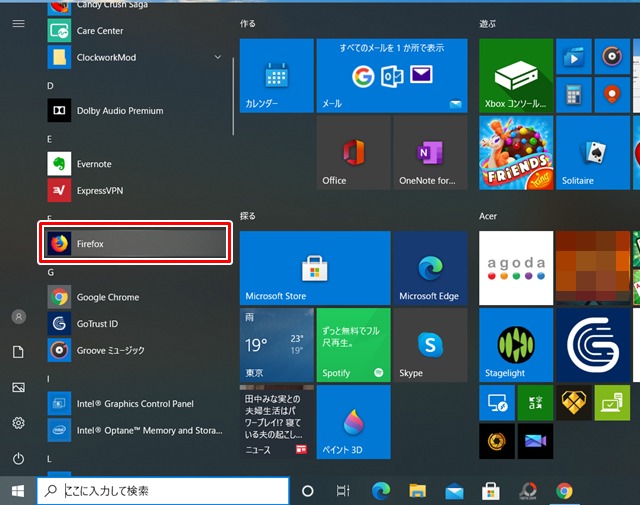
Task: Open the Microsoft Edge tile
Action: coord(430,268)
